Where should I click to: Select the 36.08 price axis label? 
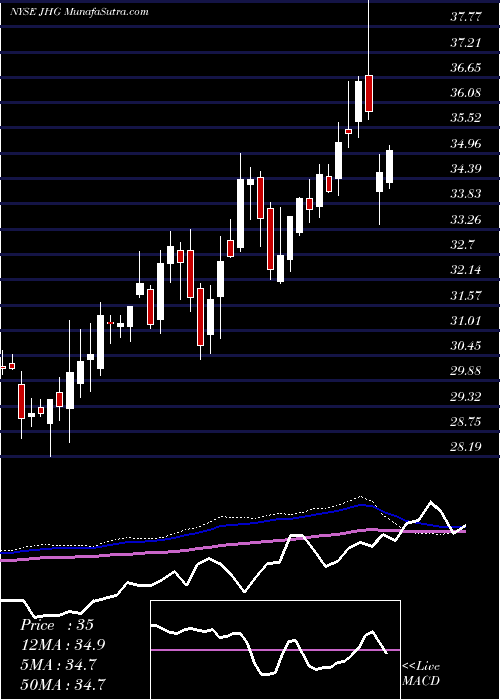pyautogui.click(x=466, y=93)
